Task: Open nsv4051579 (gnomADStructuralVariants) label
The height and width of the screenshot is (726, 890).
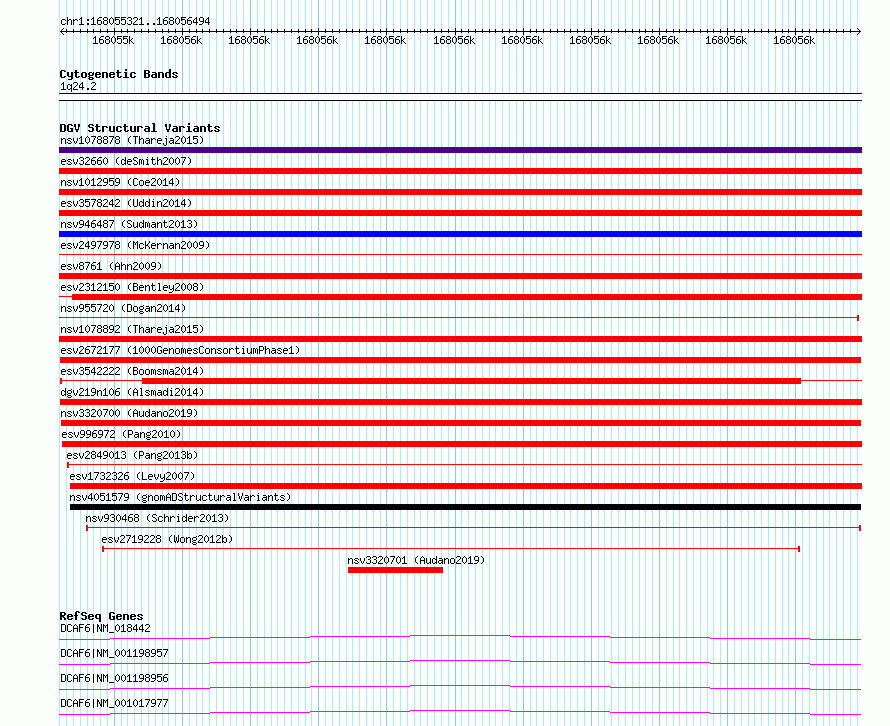Action: point(180,497)
